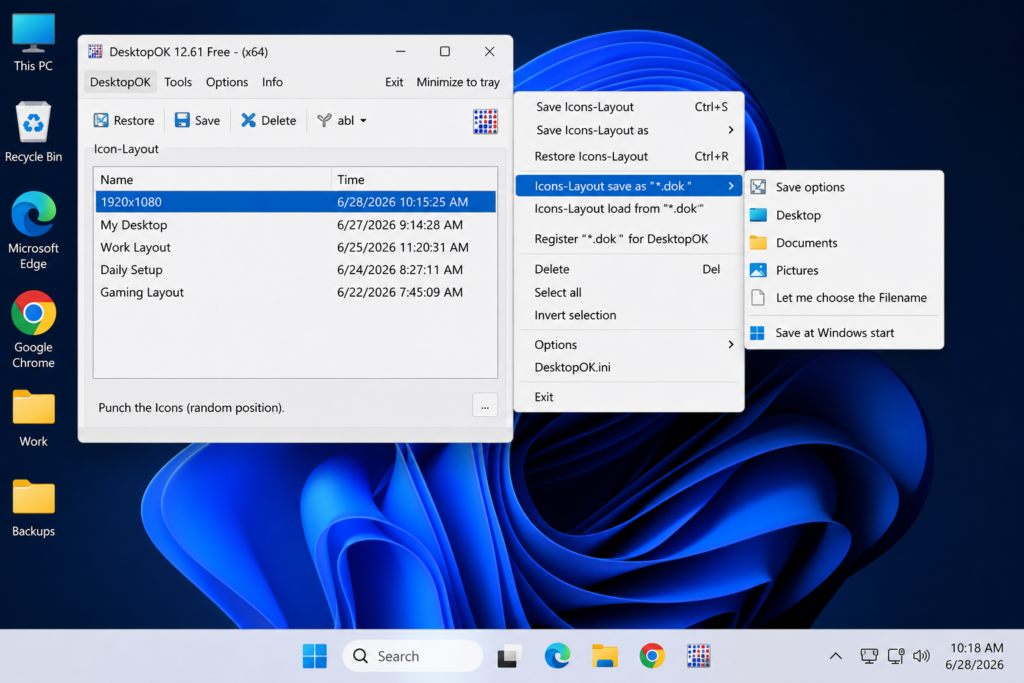Click the ellipsis button beside Punch the Icons
This screenshot has height=683, width=1024.
coord(485,406)
